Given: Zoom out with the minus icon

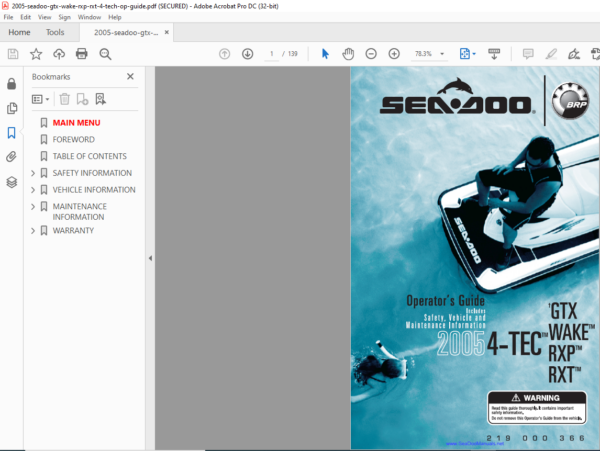Looking at the screenshot, I should 371,54.
